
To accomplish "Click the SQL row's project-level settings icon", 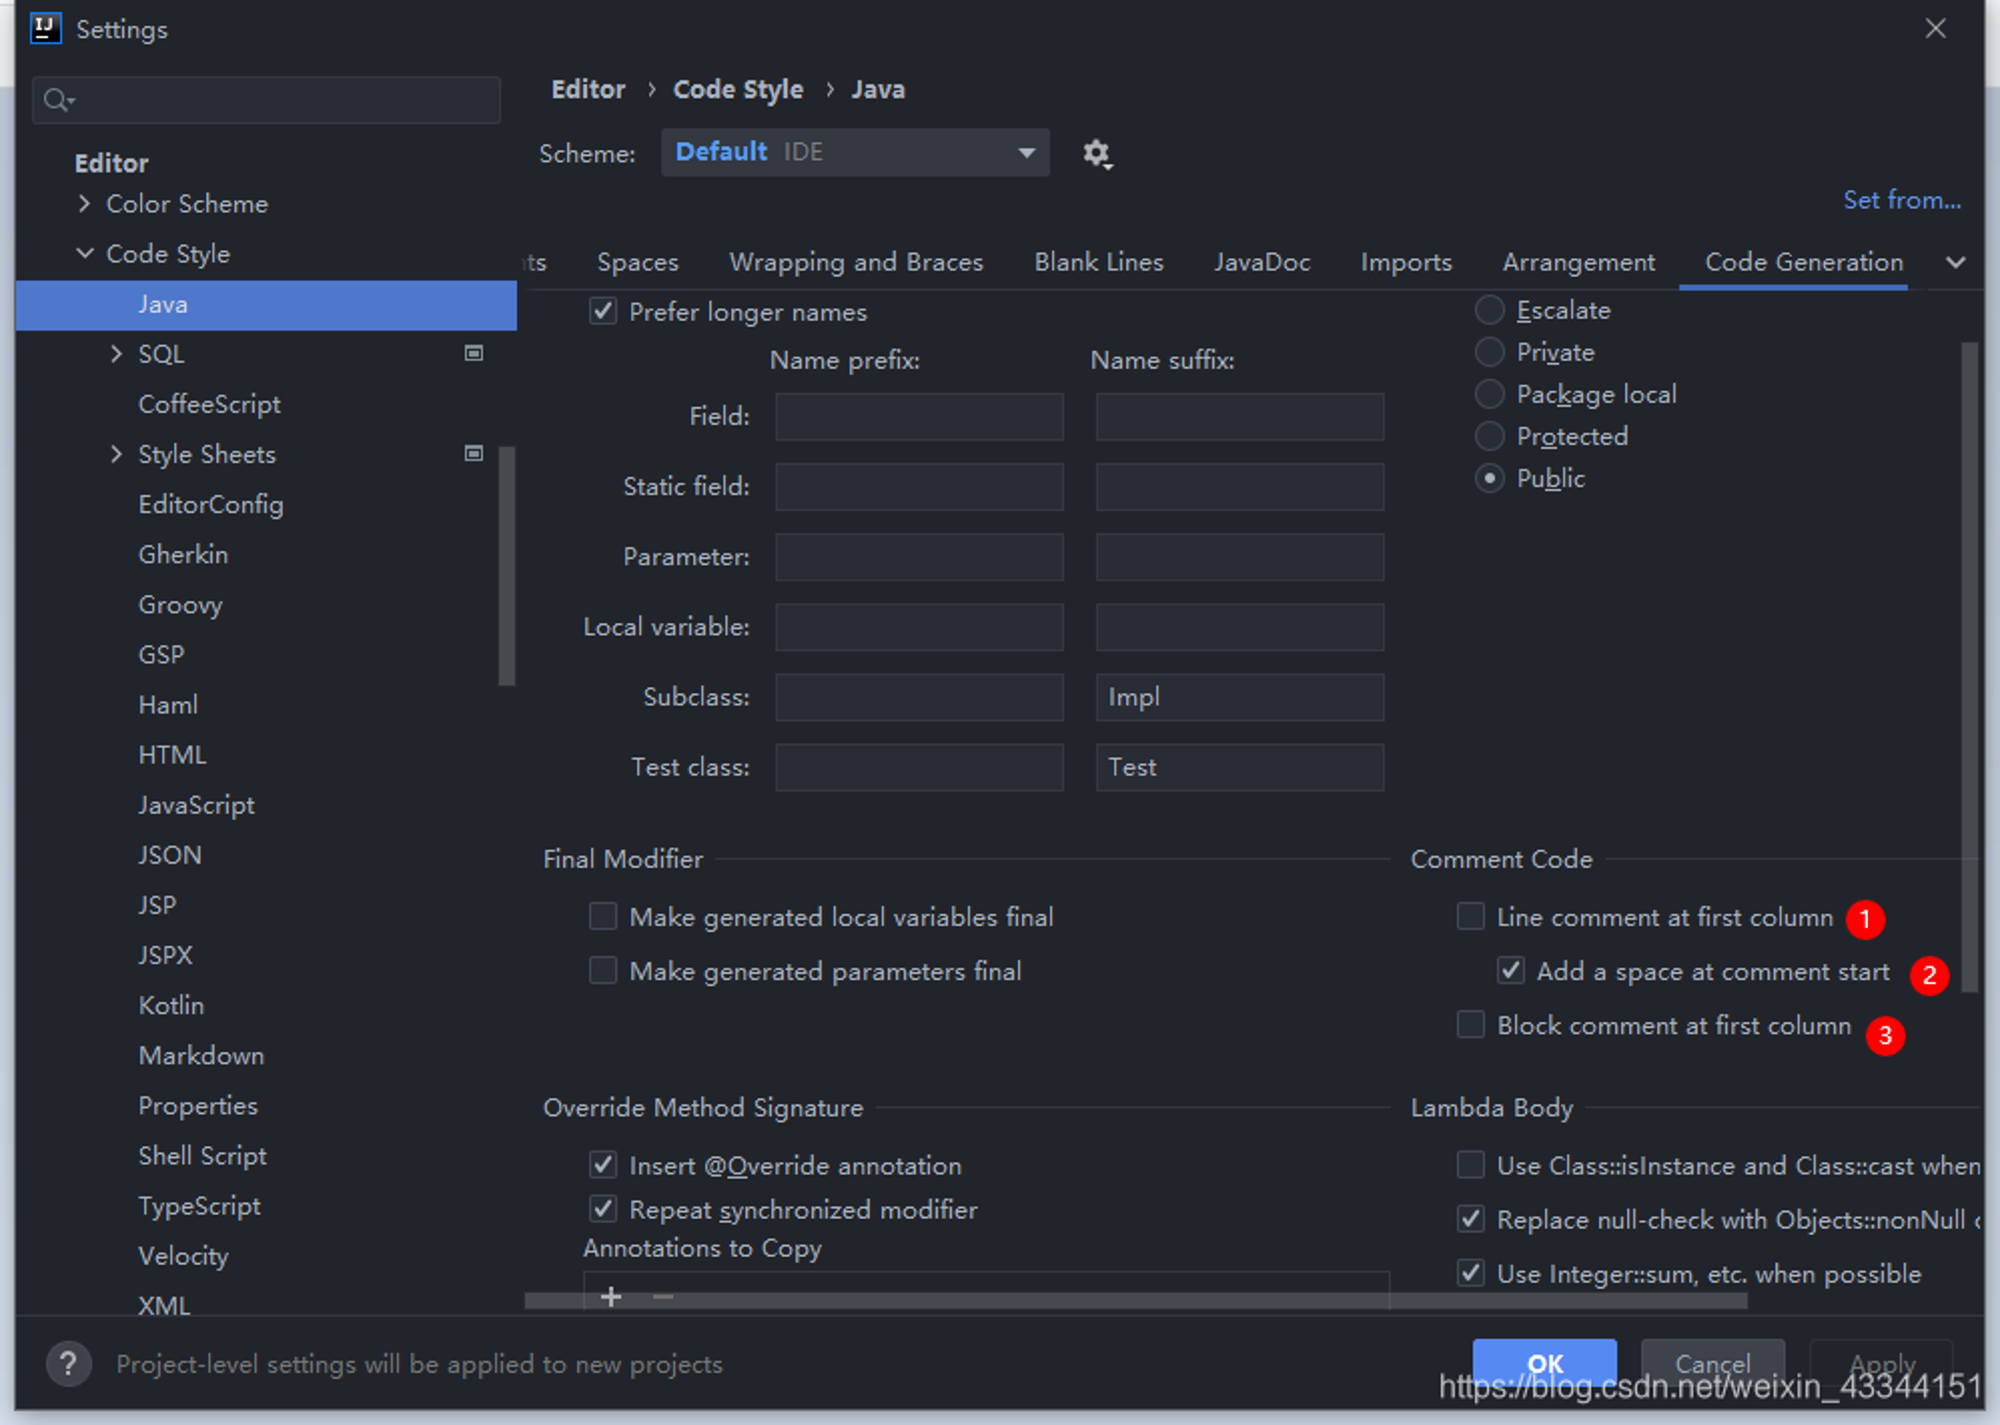I will coord(474,353).
